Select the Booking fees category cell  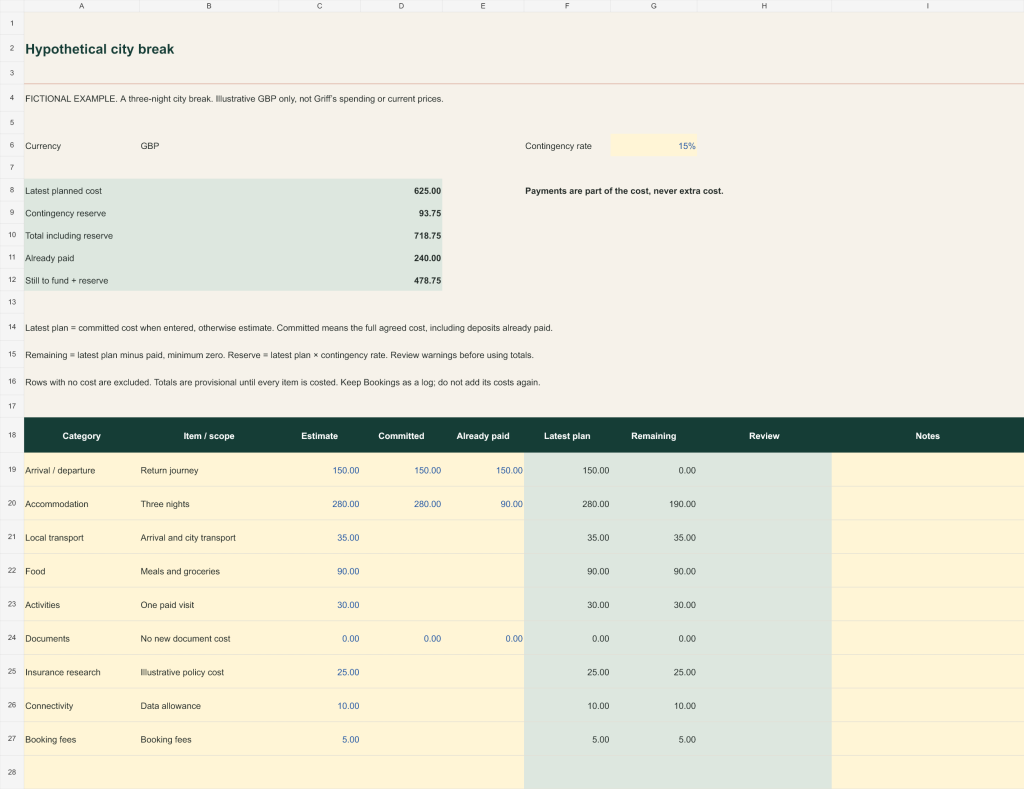coord(82,739)
